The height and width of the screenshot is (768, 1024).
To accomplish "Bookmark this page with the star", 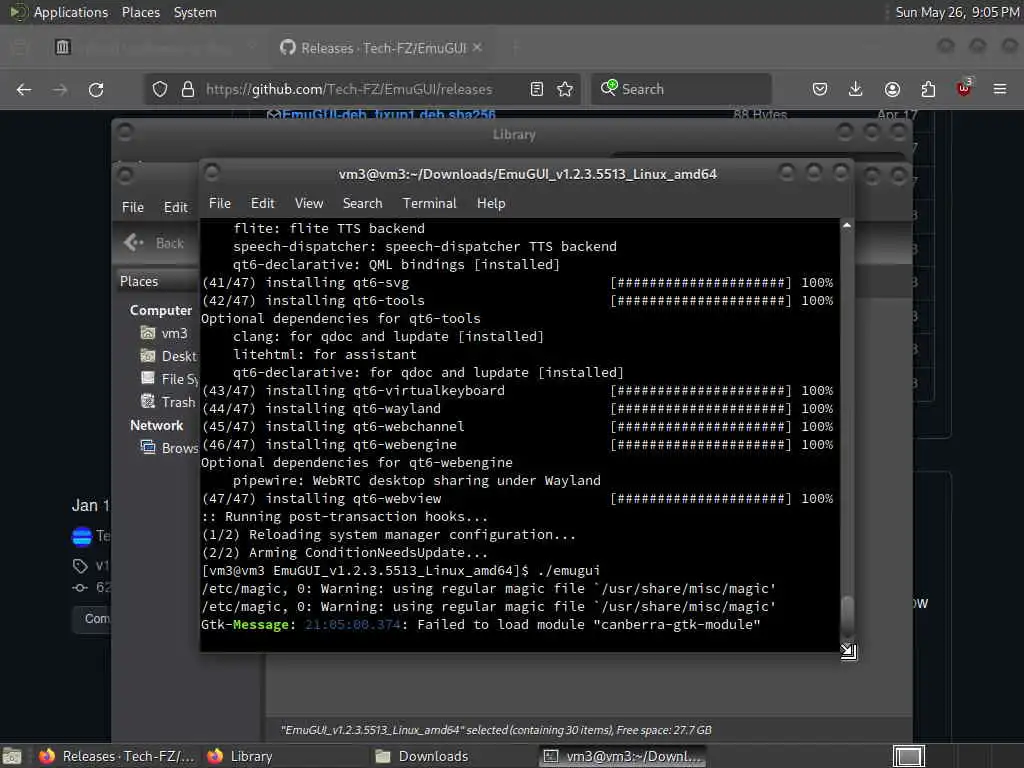I will point(565,89).
